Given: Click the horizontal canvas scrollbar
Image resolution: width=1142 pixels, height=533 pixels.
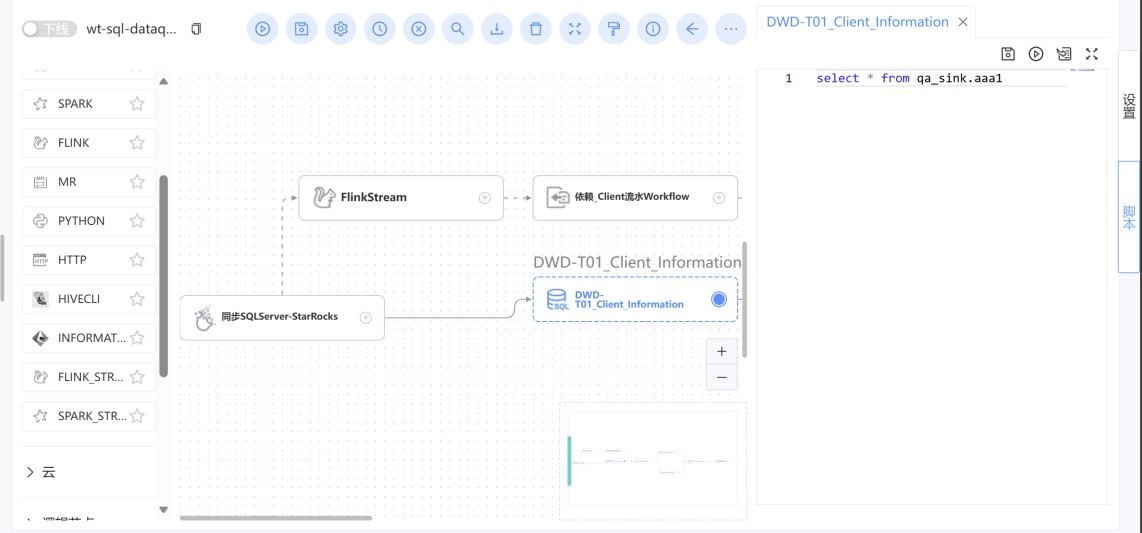Looking at the screenshot, I should 276,518.
